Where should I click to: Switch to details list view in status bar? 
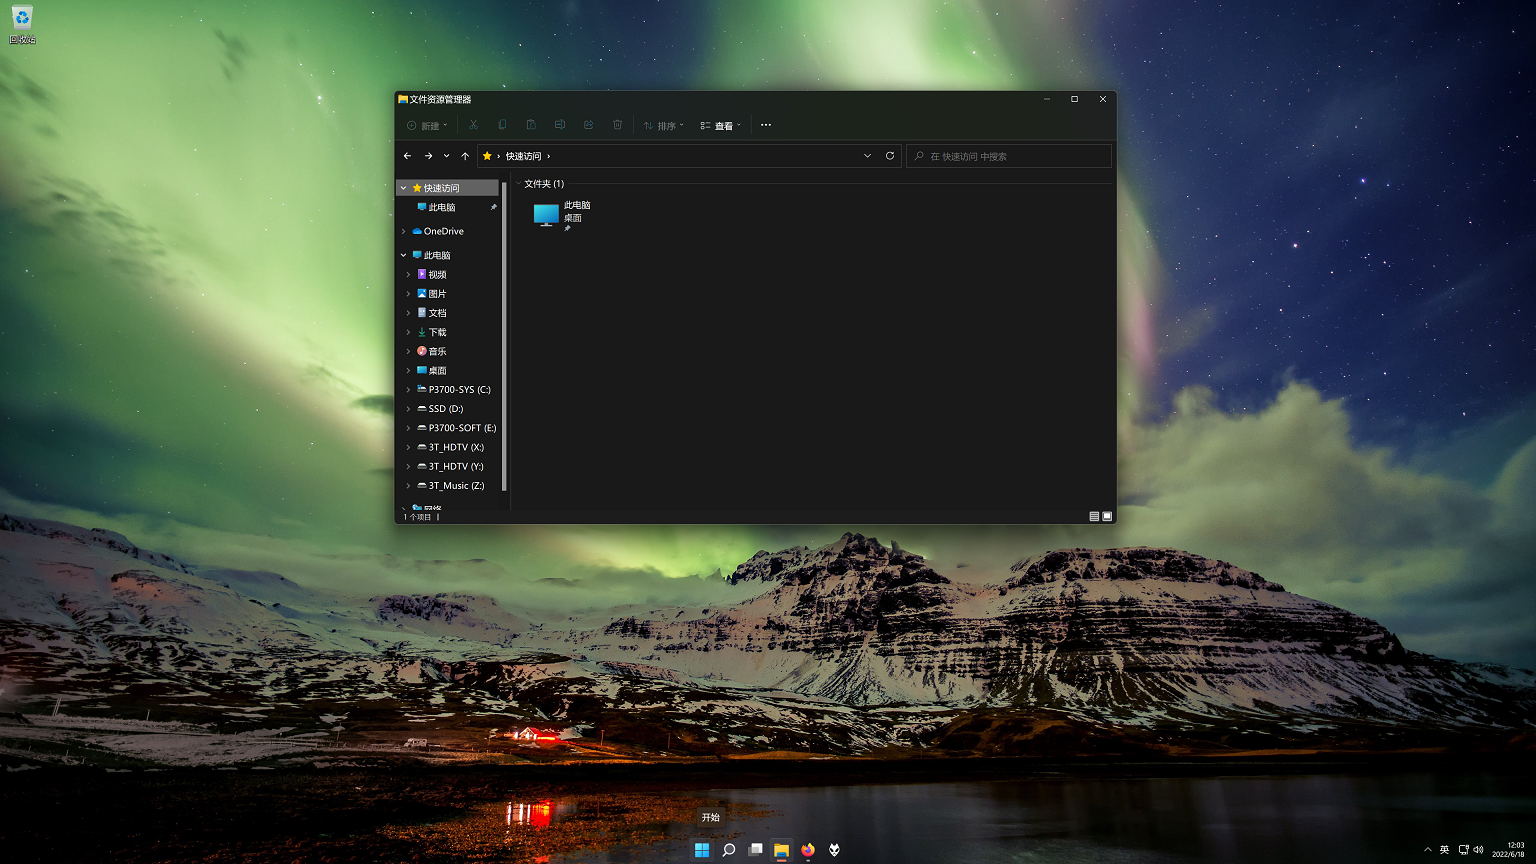(x=1094, y=516)
